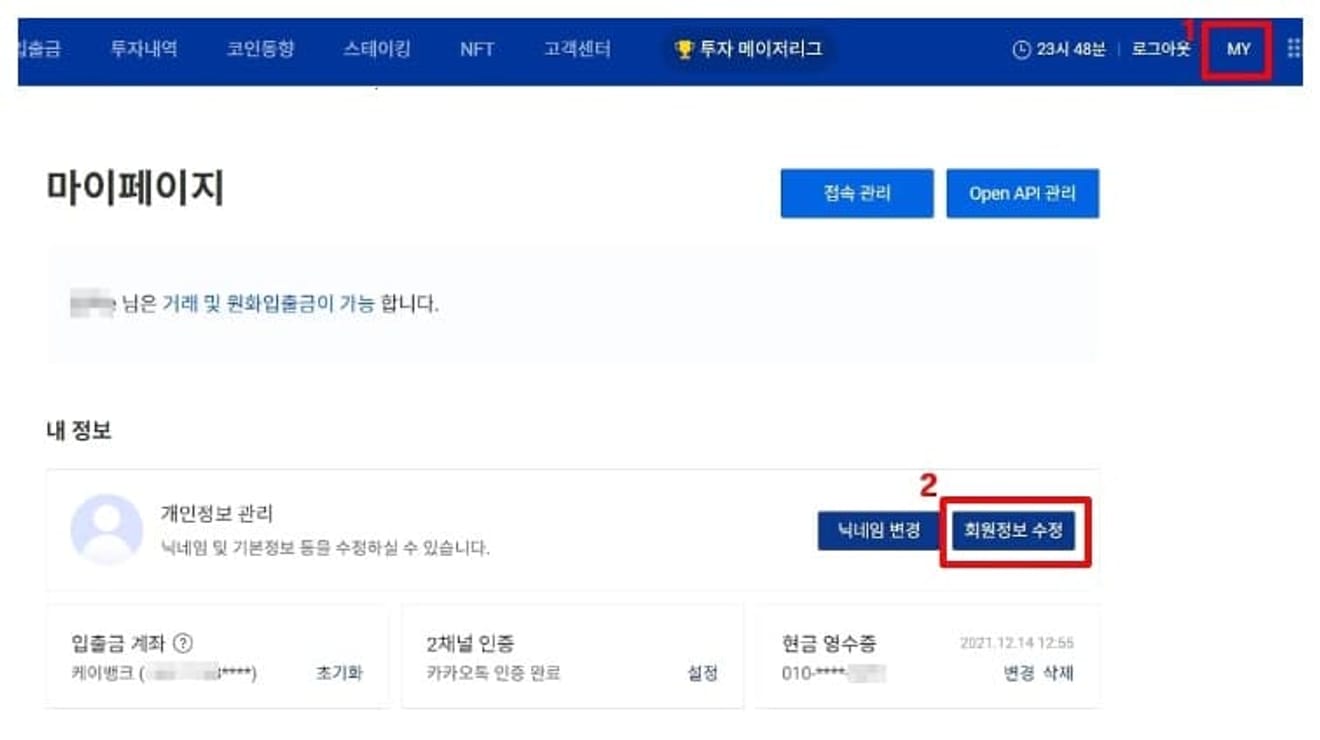Click the 로그아웃 link

pos(1161,48)
